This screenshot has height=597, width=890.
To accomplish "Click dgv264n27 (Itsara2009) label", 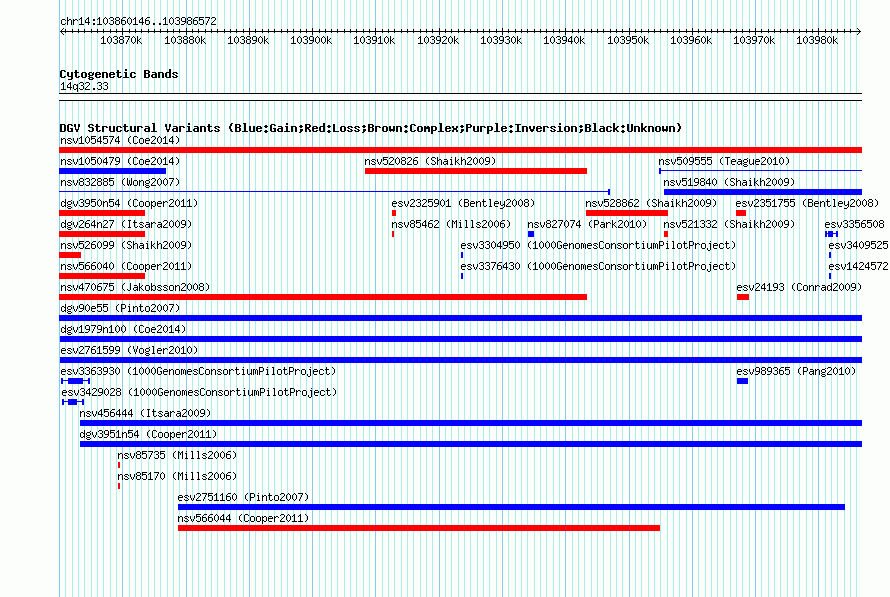I will [126, 224].
